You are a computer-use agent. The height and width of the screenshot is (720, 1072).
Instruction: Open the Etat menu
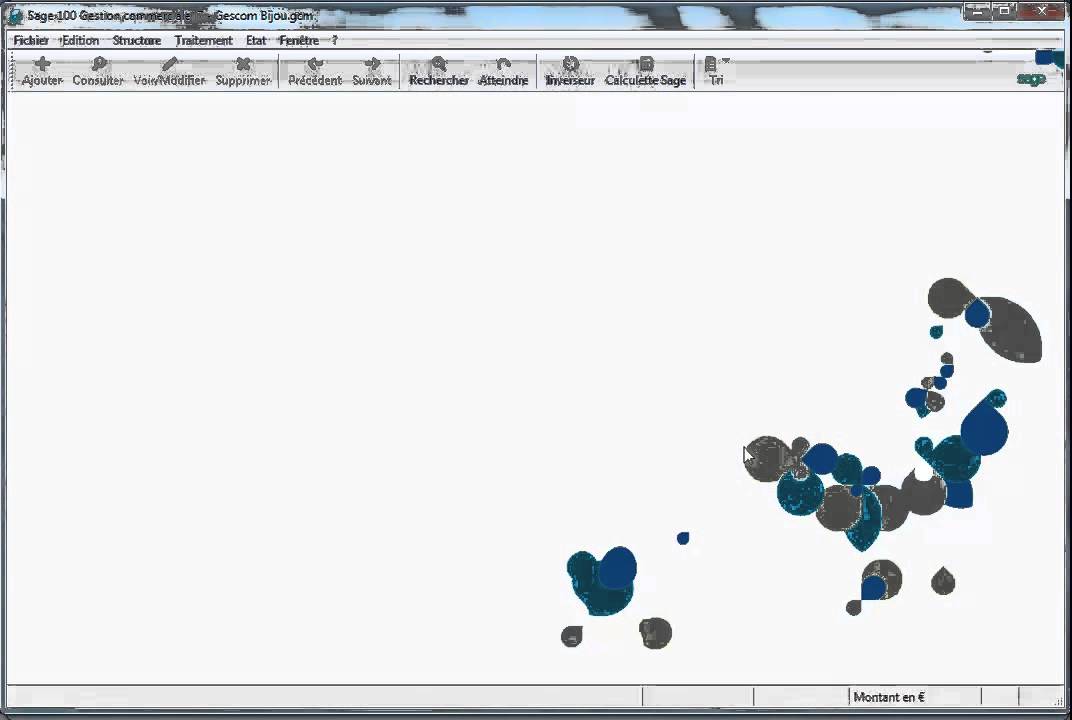click(256, 40)
